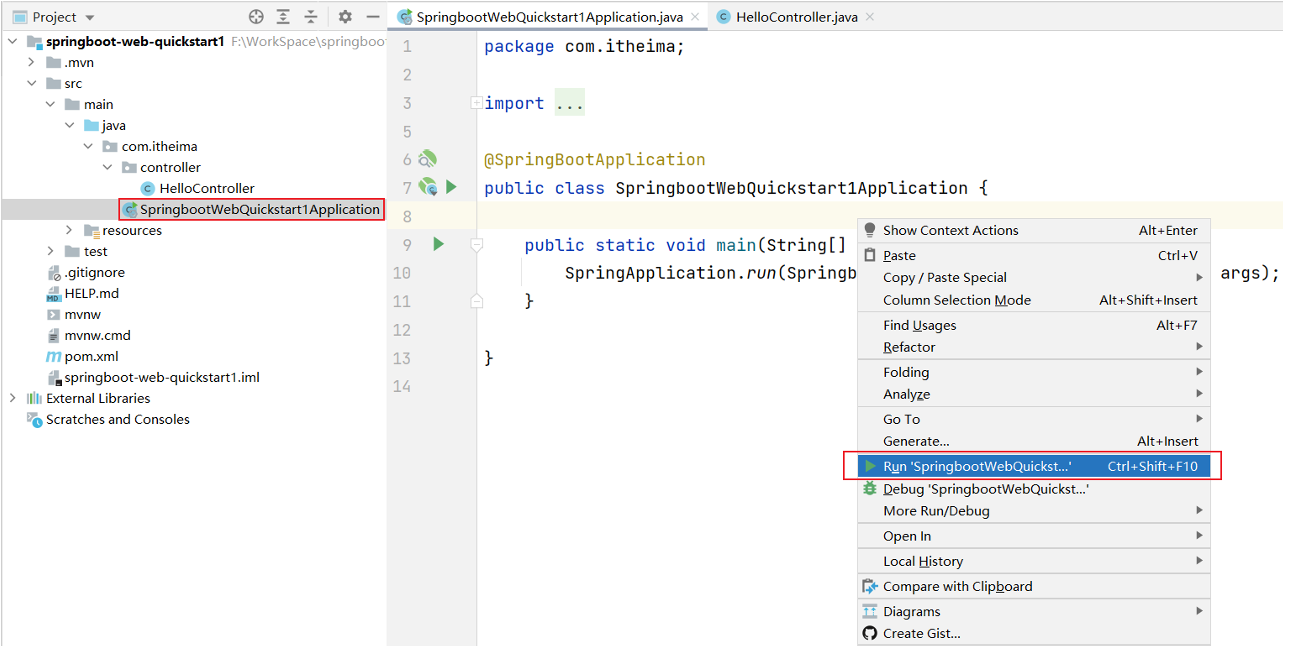Image resolution: width=1291 pixels, height=657 pixels.
Task: Click the Expand All icon in Project panel
Action: click(284, 16)
